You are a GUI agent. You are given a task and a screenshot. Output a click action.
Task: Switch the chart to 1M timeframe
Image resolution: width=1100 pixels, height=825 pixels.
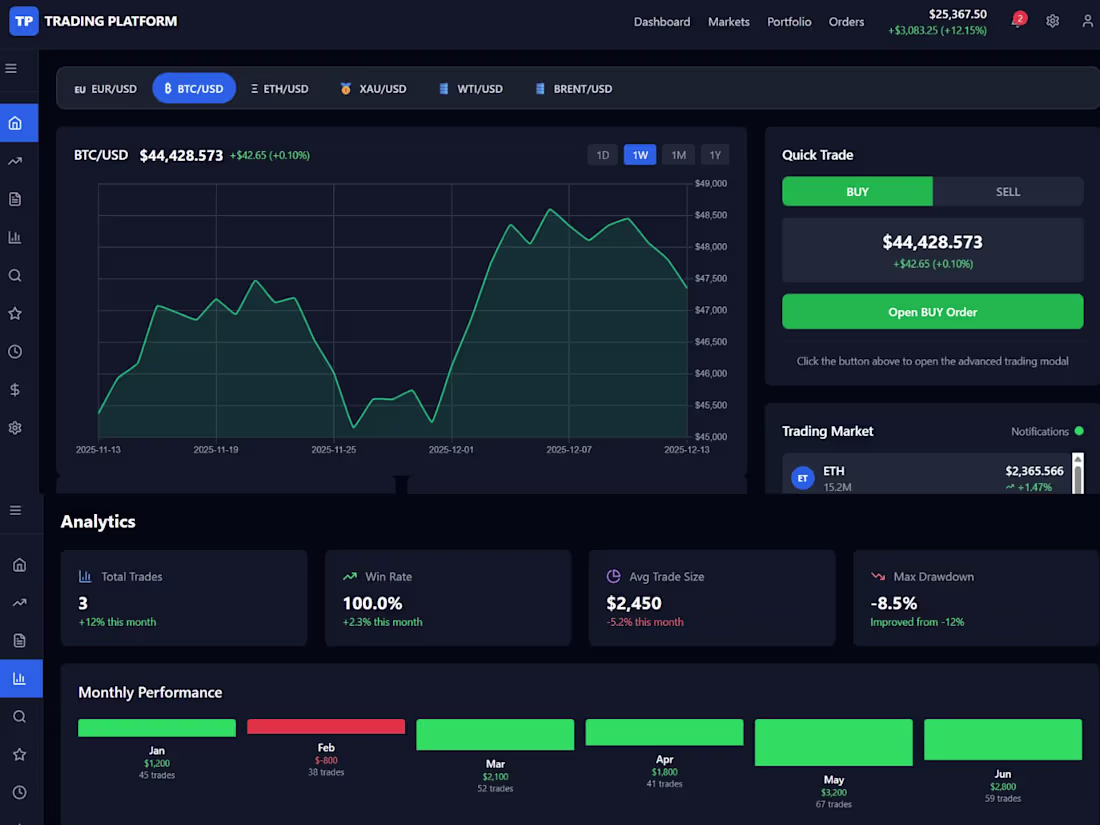[678, 155]
